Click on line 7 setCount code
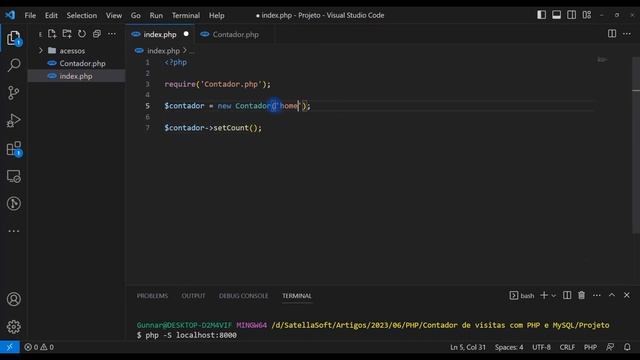This screenshot has width=640, height=360. tap(213, 128)
